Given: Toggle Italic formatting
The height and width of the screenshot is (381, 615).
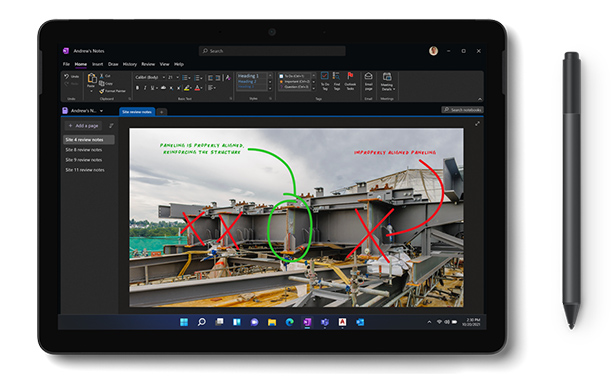Looking at the screenshot, I should 145,88.
